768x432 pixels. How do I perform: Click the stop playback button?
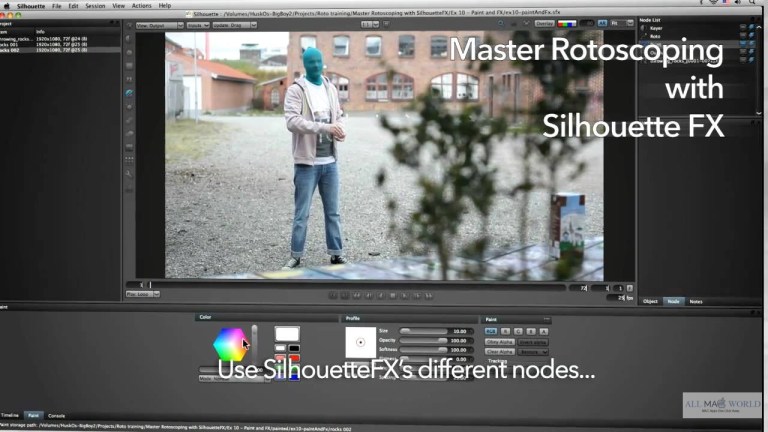click(392, 296)
